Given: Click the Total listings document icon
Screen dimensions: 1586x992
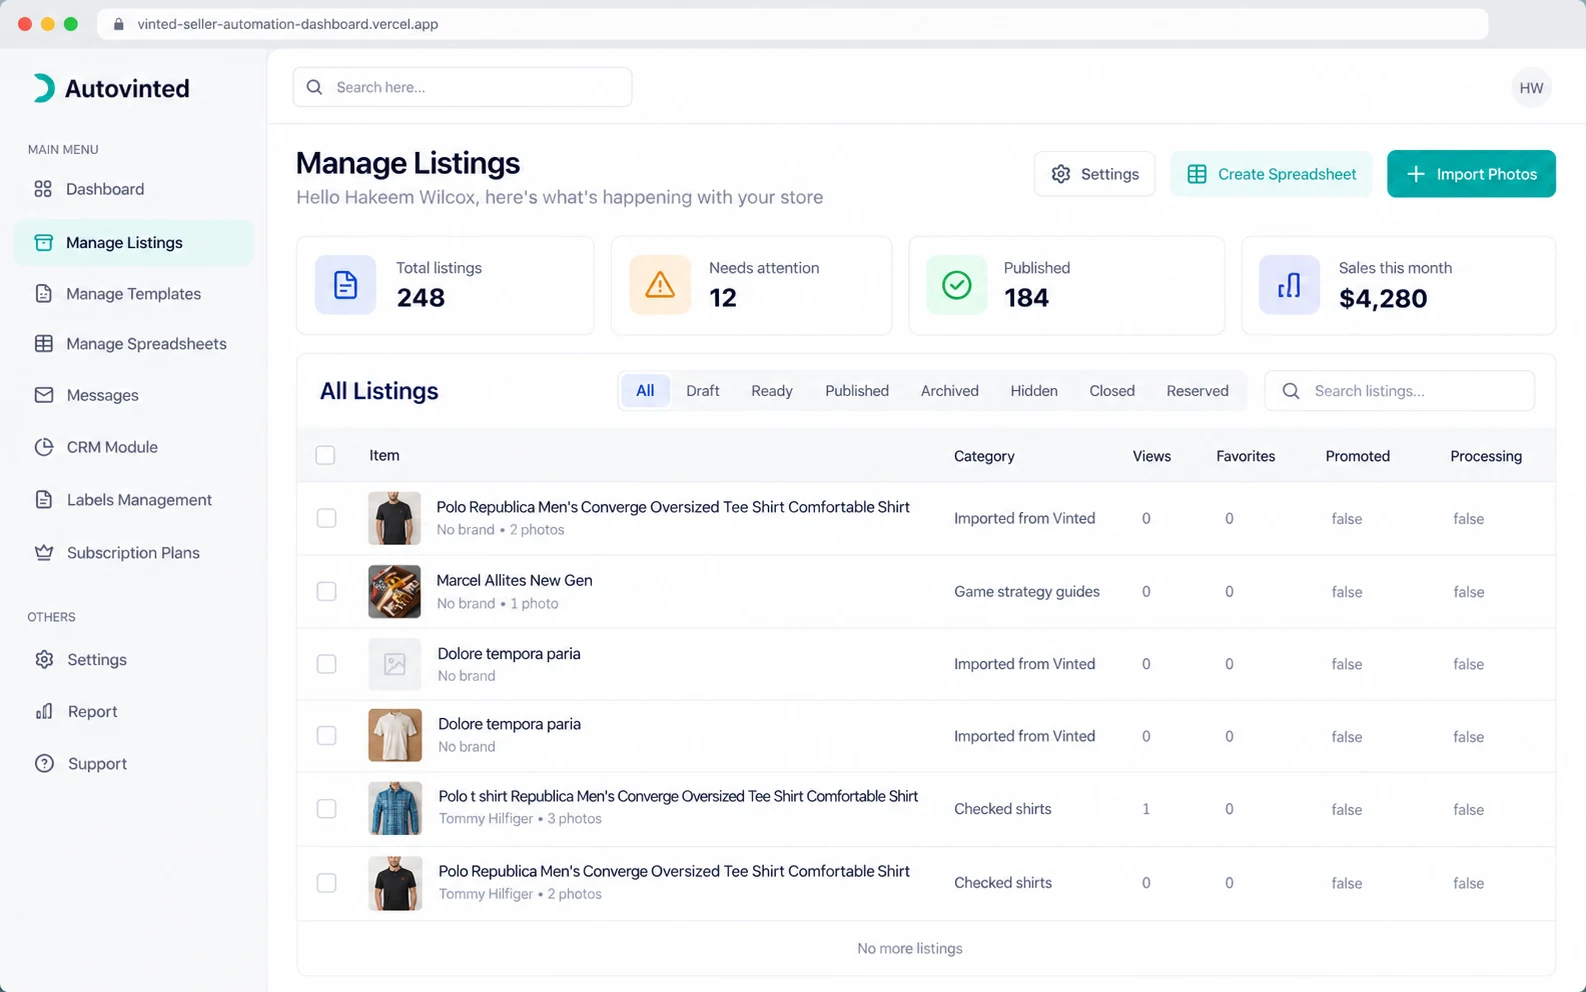Looking at the screenshot, I should pos(345,285).
